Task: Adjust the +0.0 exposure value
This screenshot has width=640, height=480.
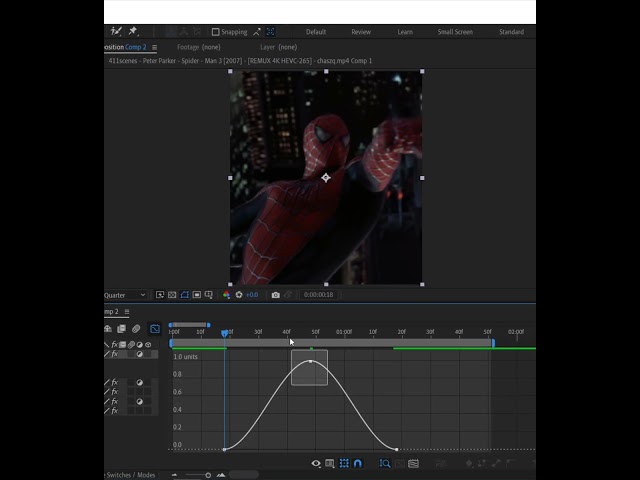Action: point(252,295)
